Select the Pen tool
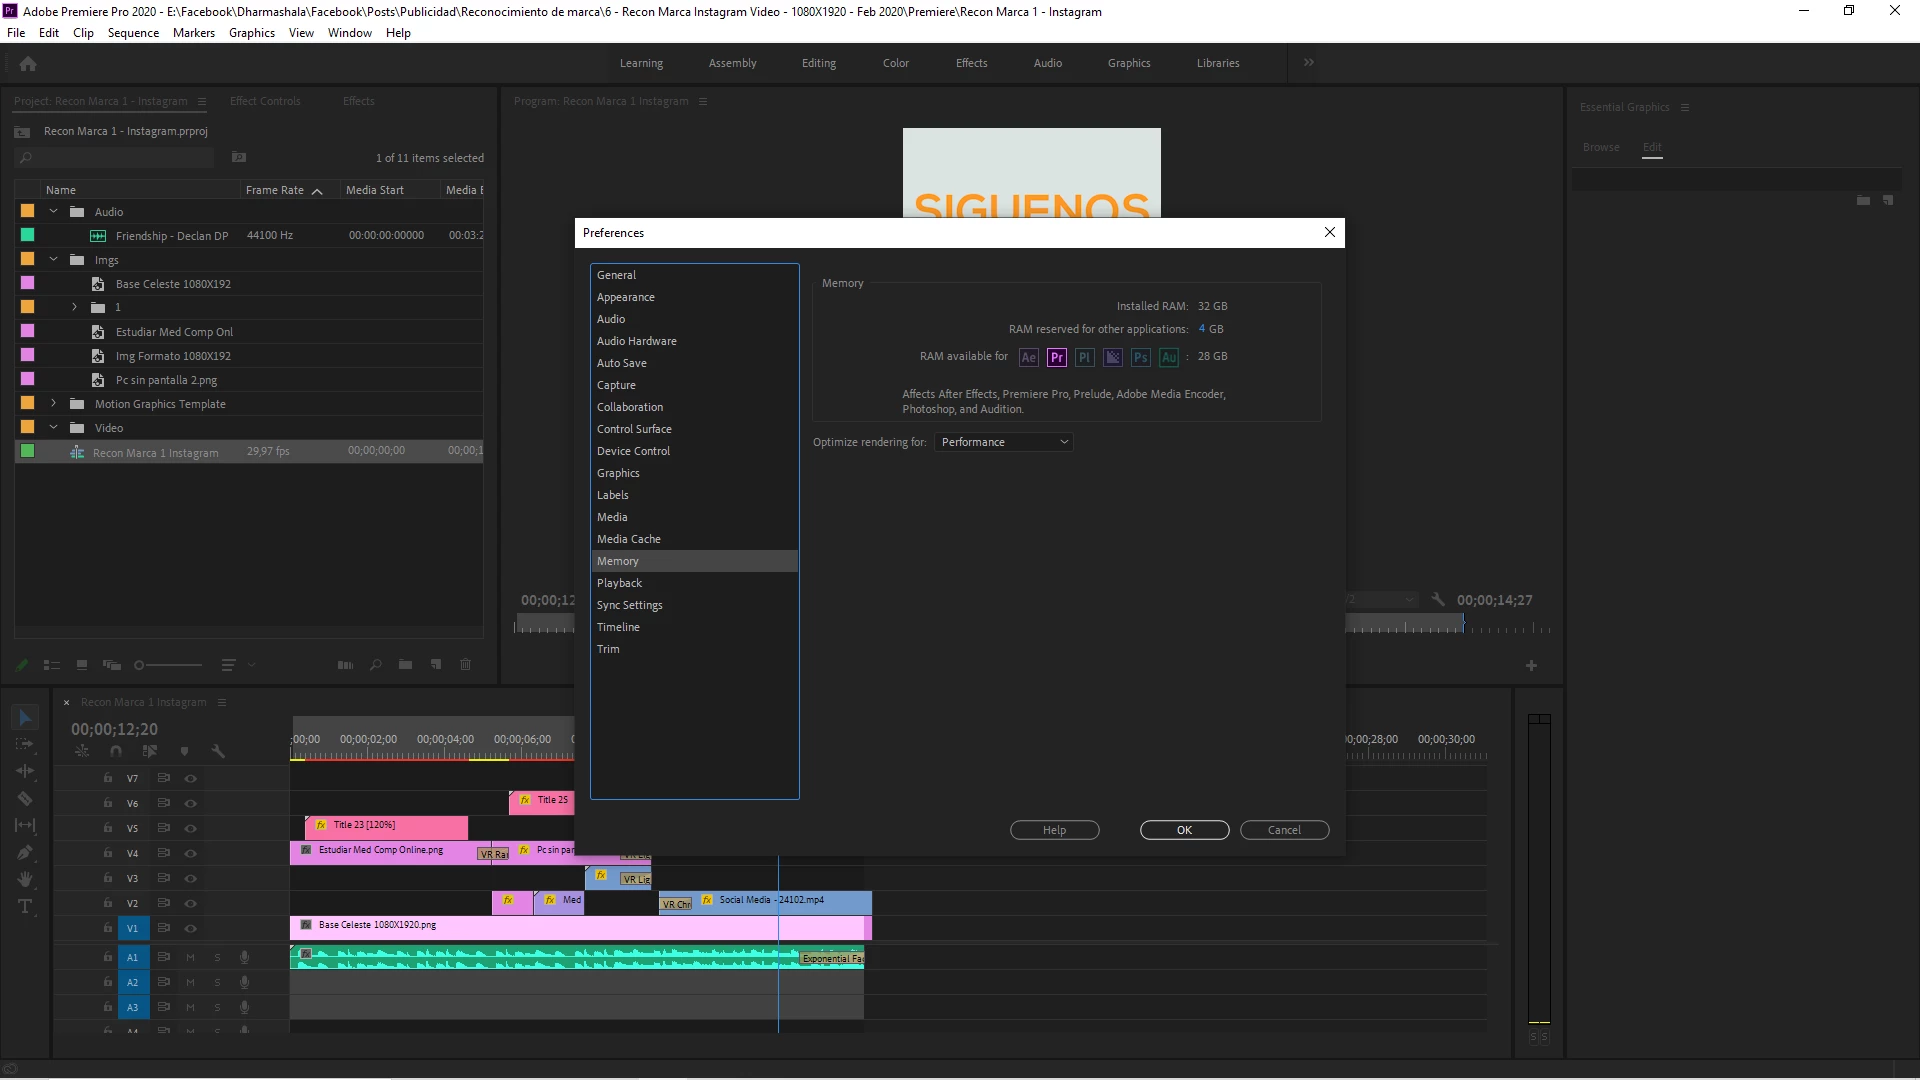Screen dimensions: 1920x1080 click(x=25, y=853)
